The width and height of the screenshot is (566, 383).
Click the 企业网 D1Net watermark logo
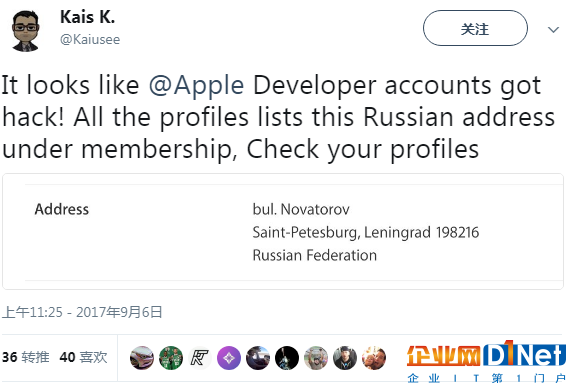(x=486, y=361)
